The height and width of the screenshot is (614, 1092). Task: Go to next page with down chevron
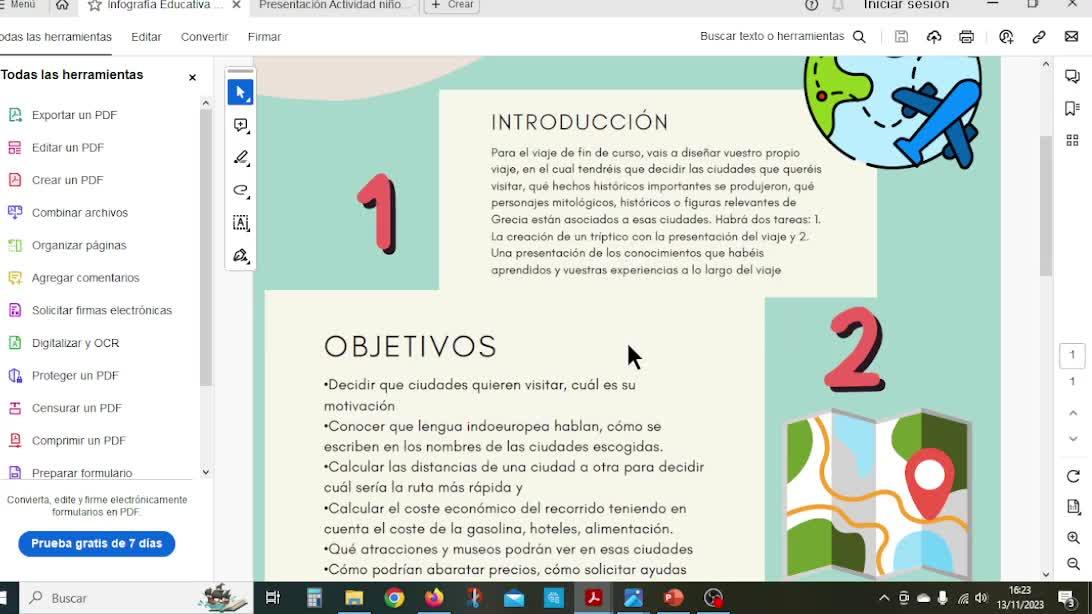tap(1072, 439)
